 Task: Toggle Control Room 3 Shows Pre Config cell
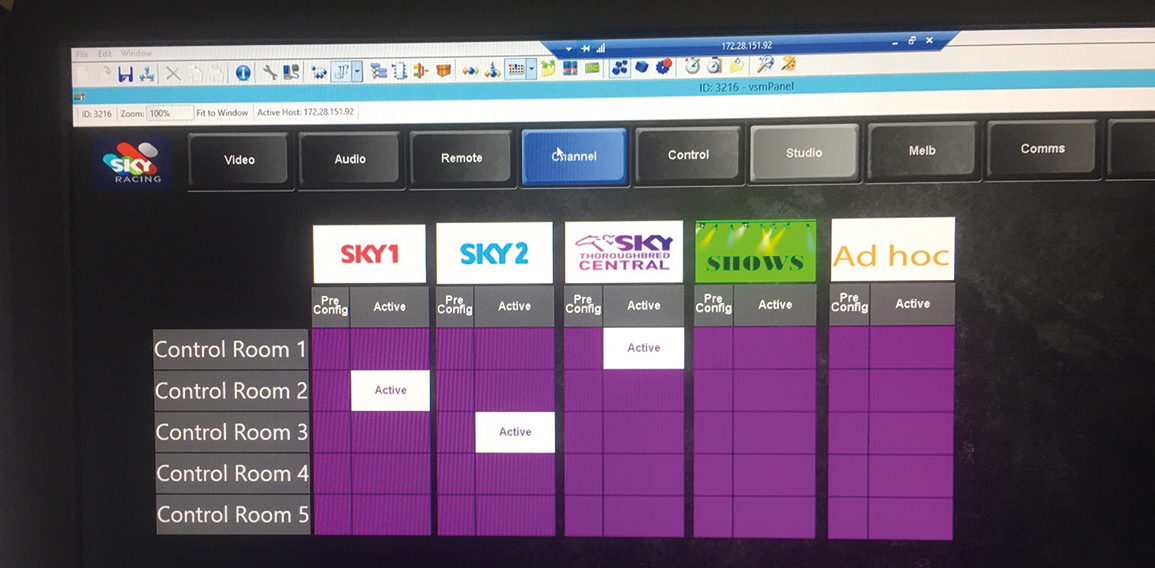pos(713,432)
